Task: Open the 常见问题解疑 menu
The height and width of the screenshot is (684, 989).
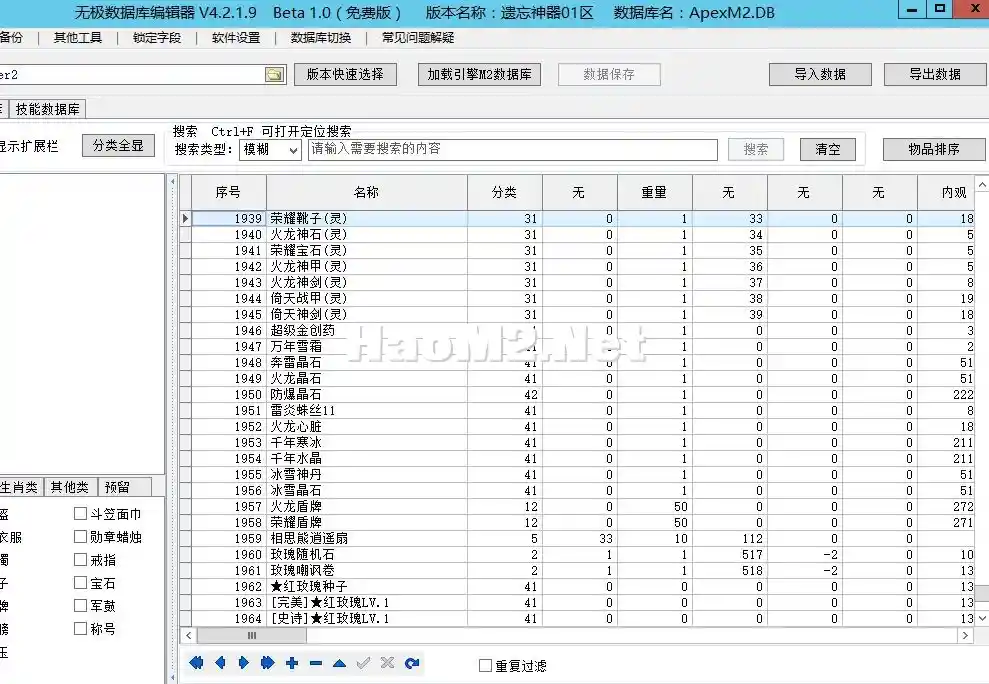Action: 418,38
